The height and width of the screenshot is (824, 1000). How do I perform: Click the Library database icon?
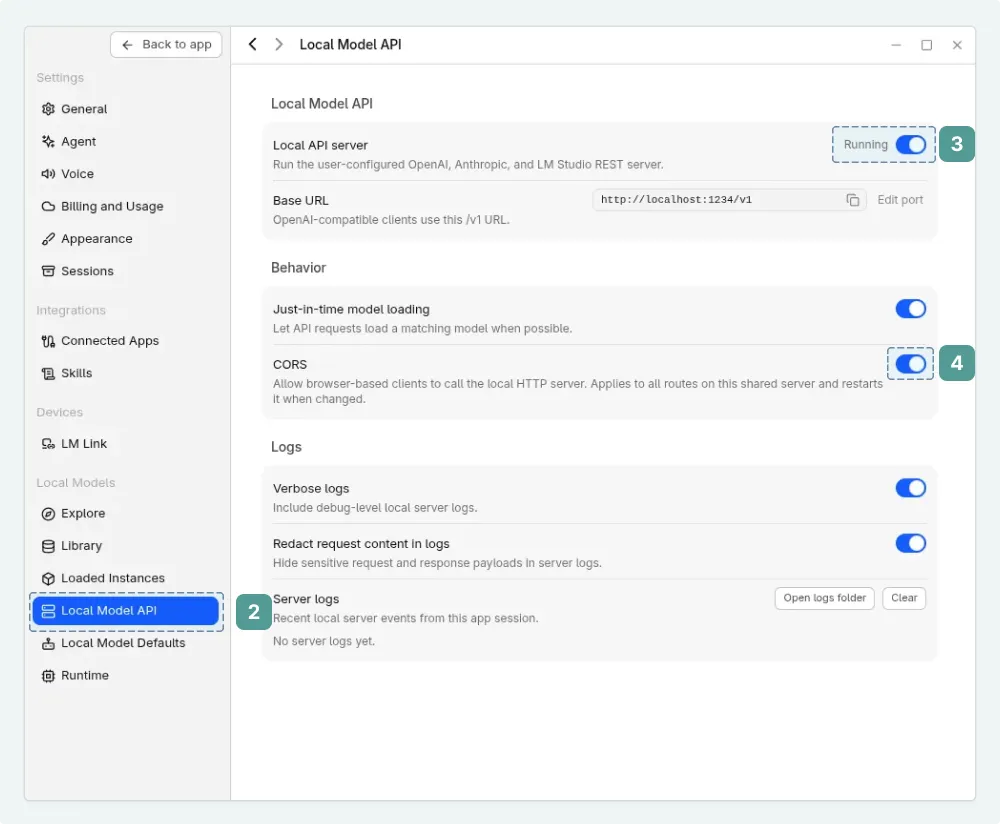point(48,546)
